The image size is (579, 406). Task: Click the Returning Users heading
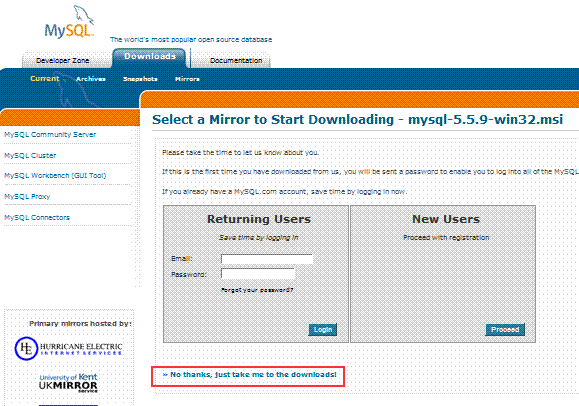click(x=259, y=219)
